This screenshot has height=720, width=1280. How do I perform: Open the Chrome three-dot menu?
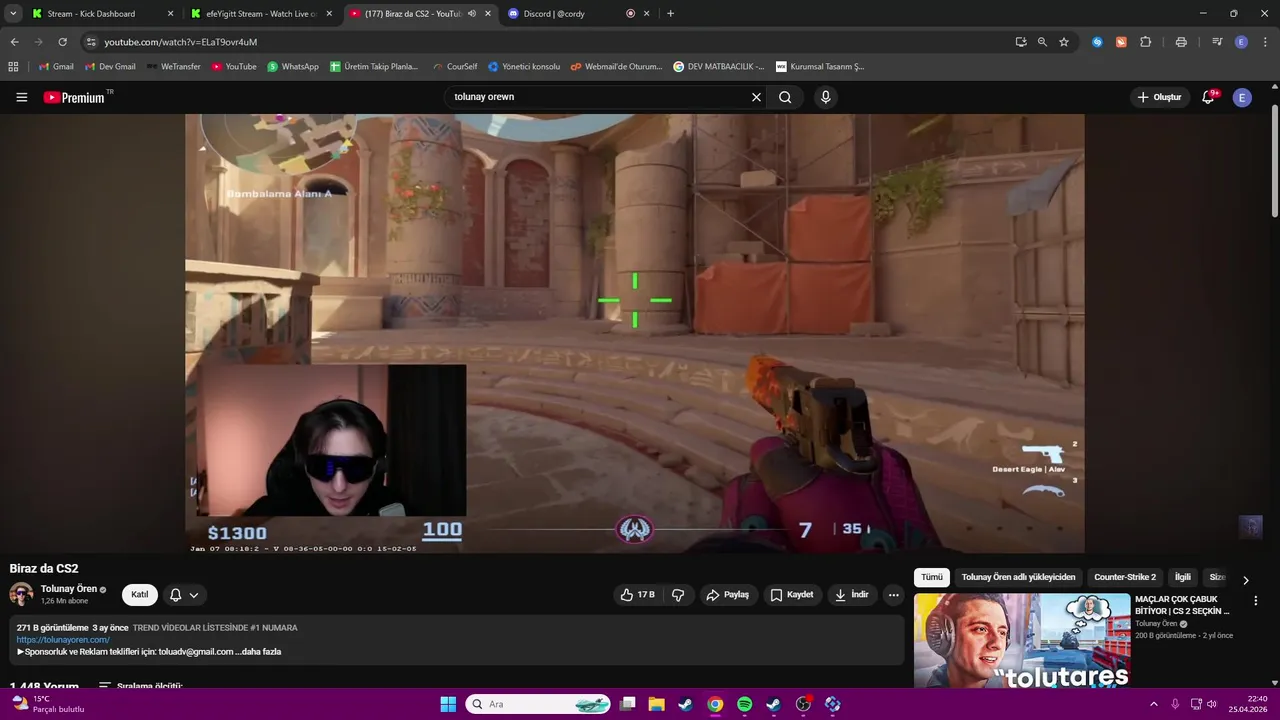[x=1265, y=42]
